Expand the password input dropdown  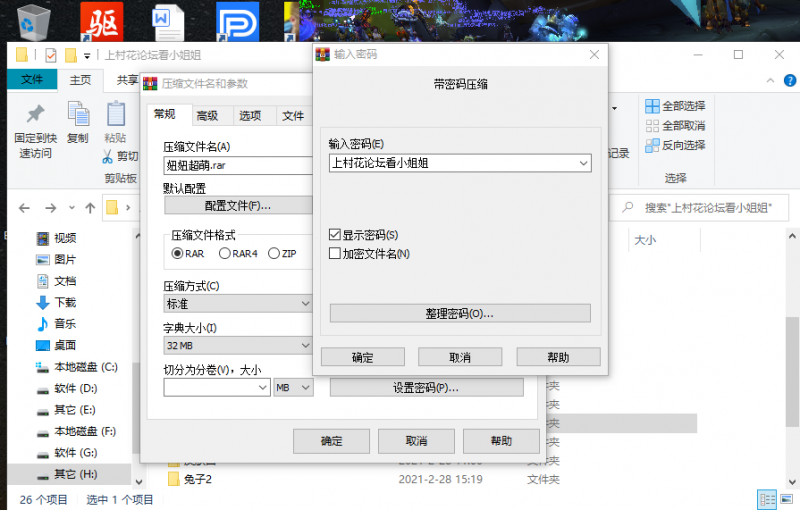[583, 163]
